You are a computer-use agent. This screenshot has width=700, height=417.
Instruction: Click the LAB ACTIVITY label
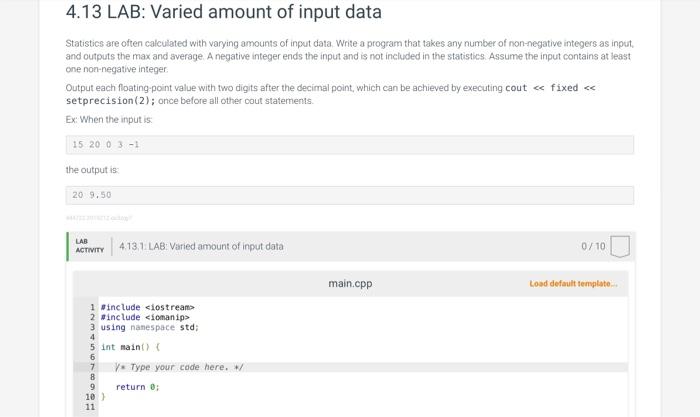pyautogui.click(x=89, y=246)
